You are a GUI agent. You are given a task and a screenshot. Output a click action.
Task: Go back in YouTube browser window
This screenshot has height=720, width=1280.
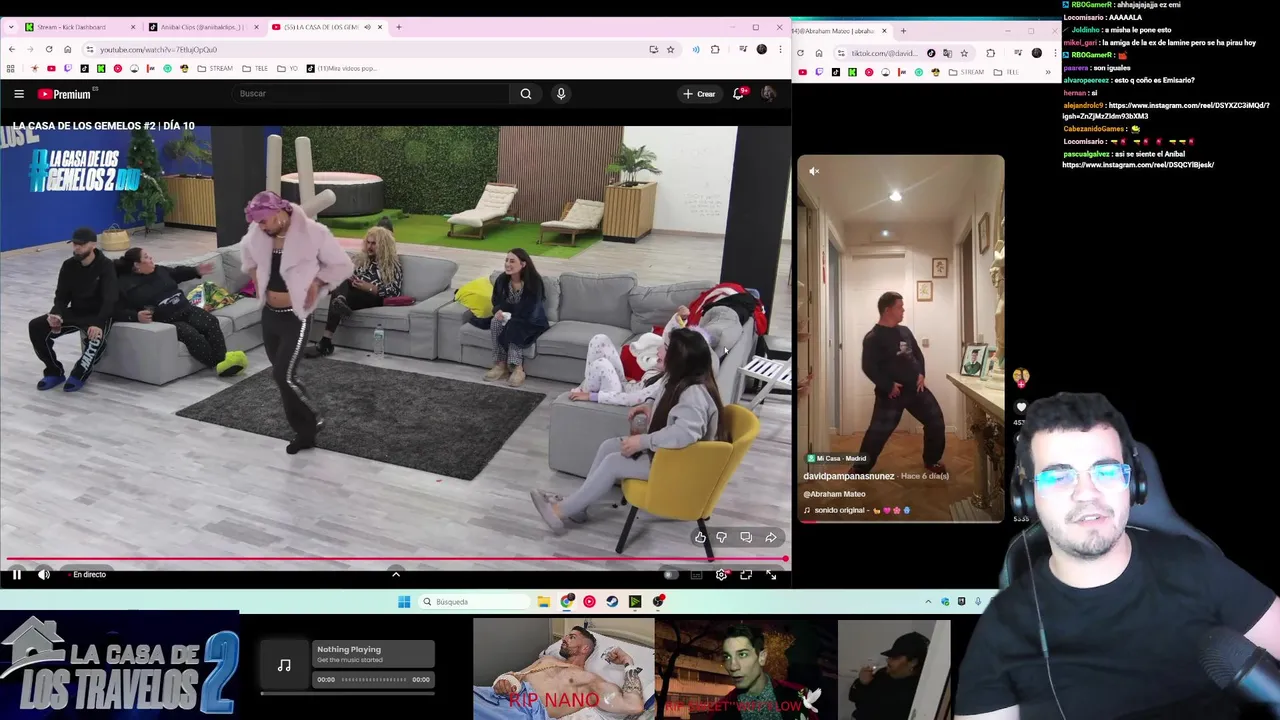point(11,49)
